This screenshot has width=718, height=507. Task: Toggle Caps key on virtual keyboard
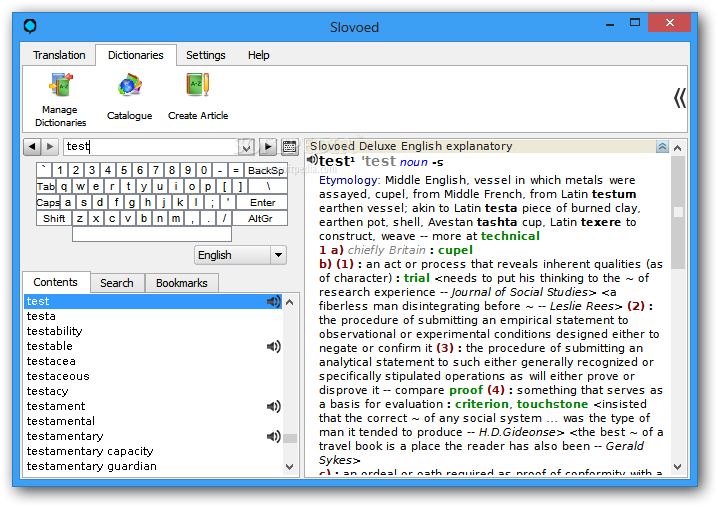click(48, 202)
